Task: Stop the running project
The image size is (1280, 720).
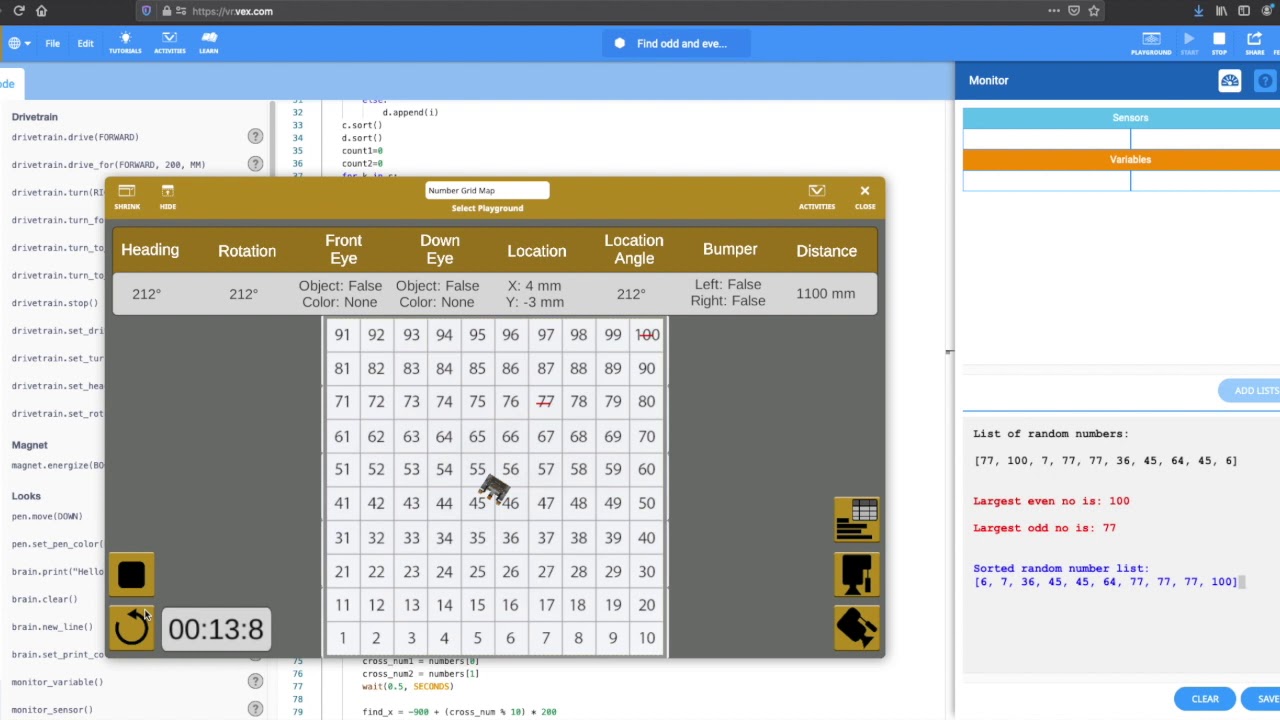Action: coord(1219,43)
